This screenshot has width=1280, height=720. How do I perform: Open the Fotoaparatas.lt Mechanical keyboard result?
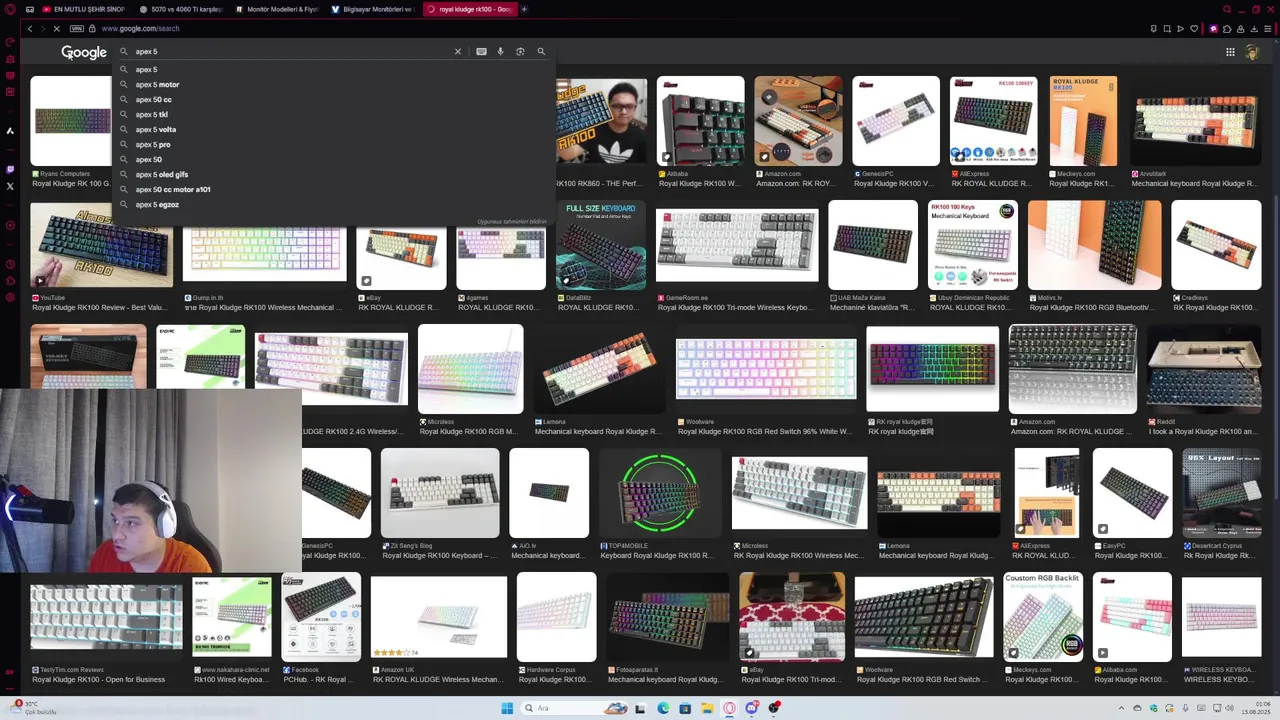(x=668, y=617)
